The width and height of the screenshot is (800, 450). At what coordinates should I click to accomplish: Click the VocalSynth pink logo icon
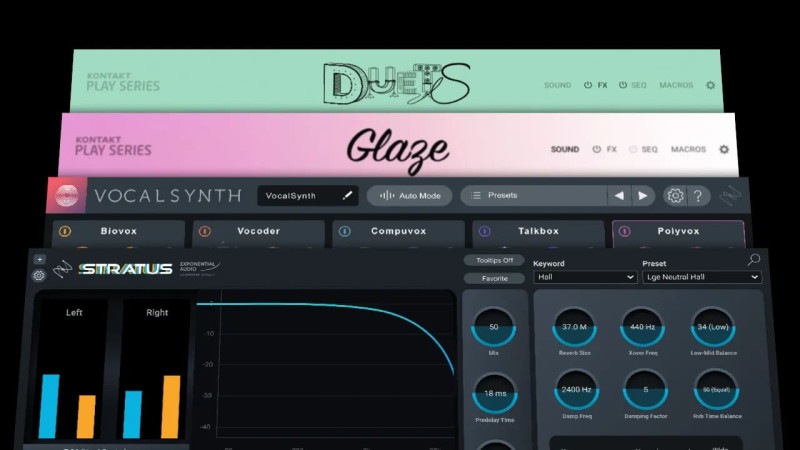click(x=67, y=195)
